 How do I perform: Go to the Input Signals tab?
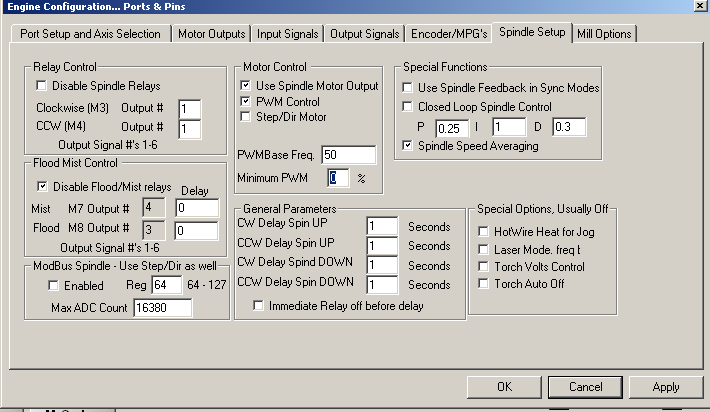click(x=287, y=34)
